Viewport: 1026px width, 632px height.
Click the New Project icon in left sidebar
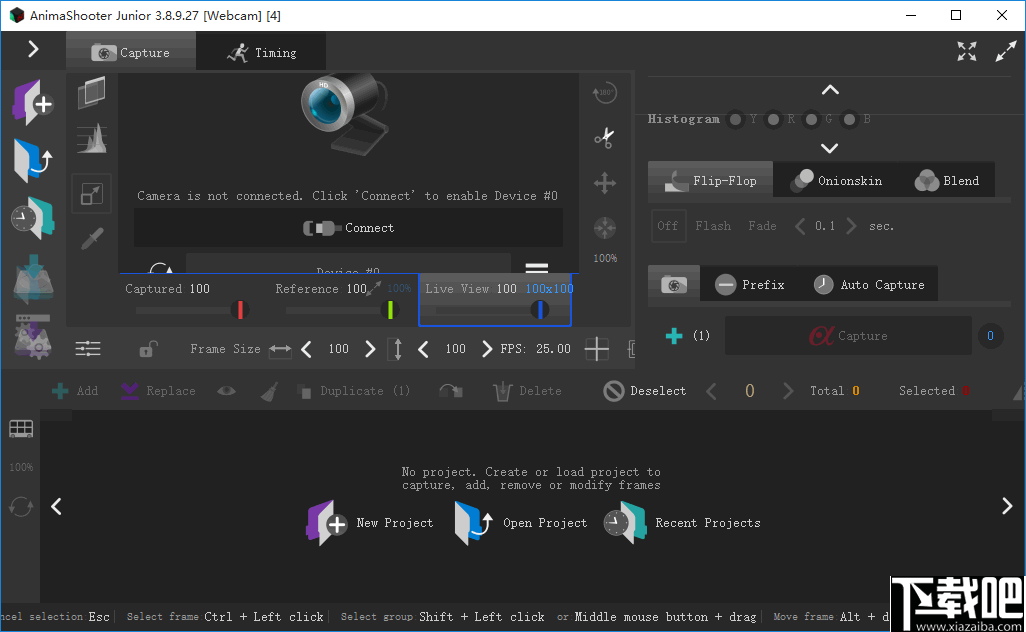coord(33,103)
